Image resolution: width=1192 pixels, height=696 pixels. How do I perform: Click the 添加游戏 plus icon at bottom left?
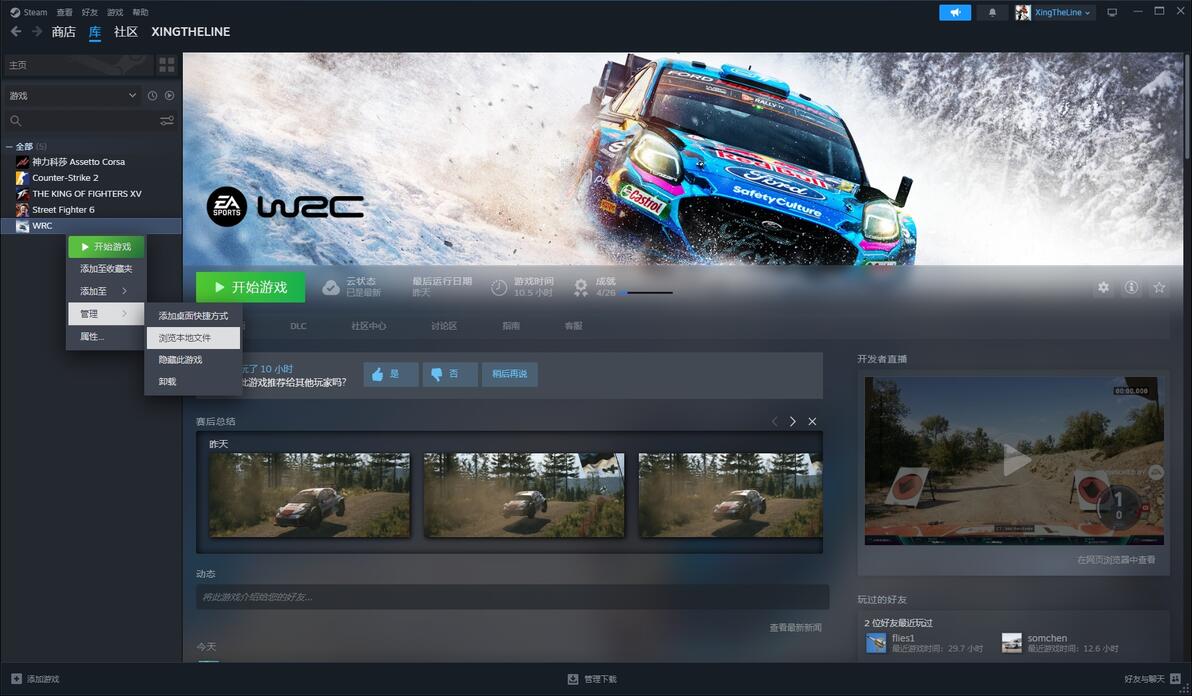[x=16, y=679]
